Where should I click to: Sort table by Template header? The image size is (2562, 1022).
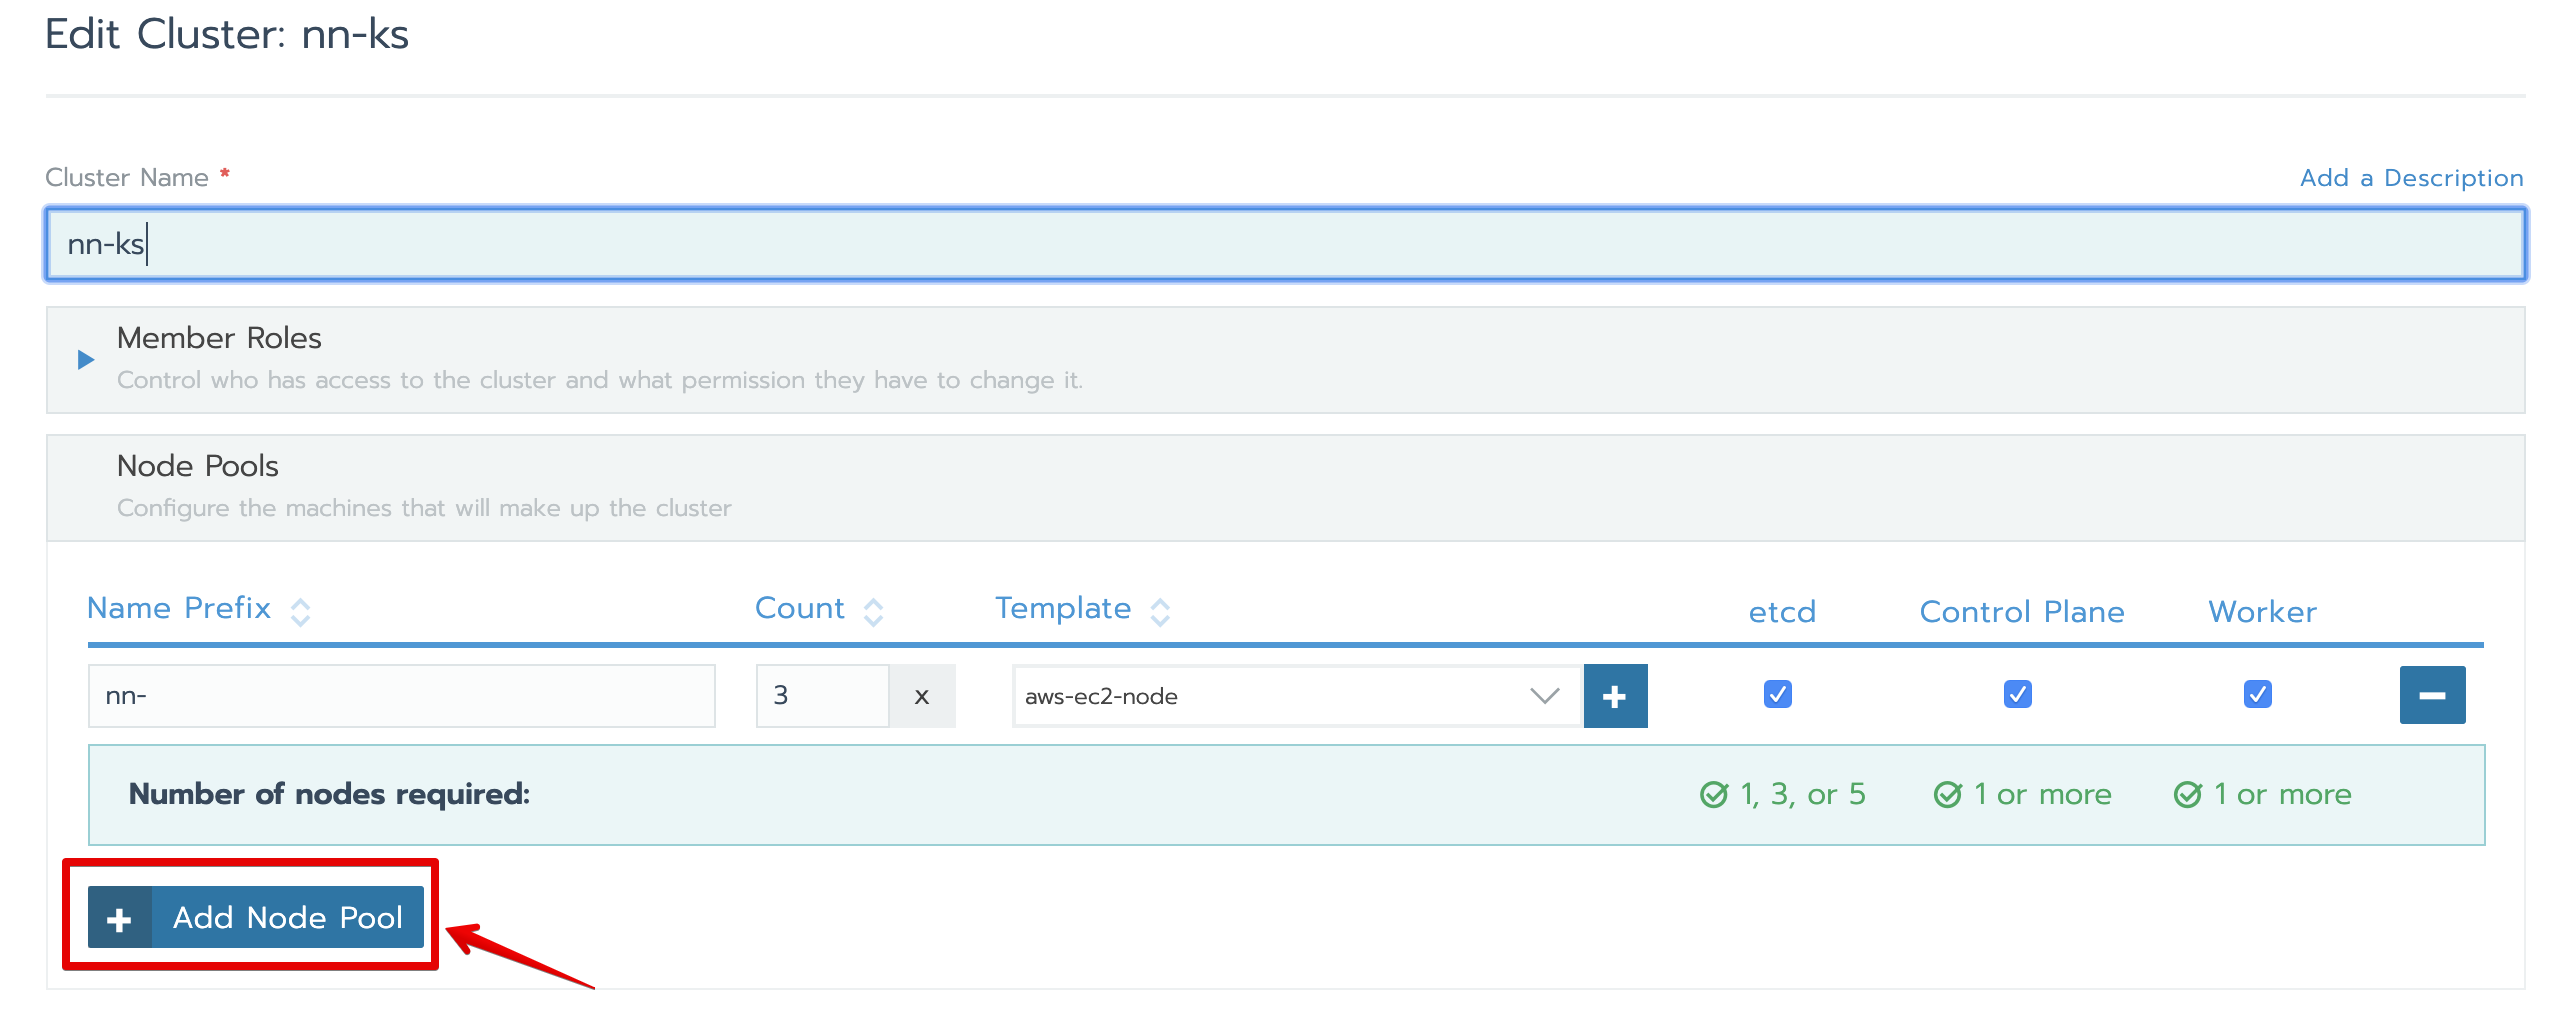coord(1062,608)
